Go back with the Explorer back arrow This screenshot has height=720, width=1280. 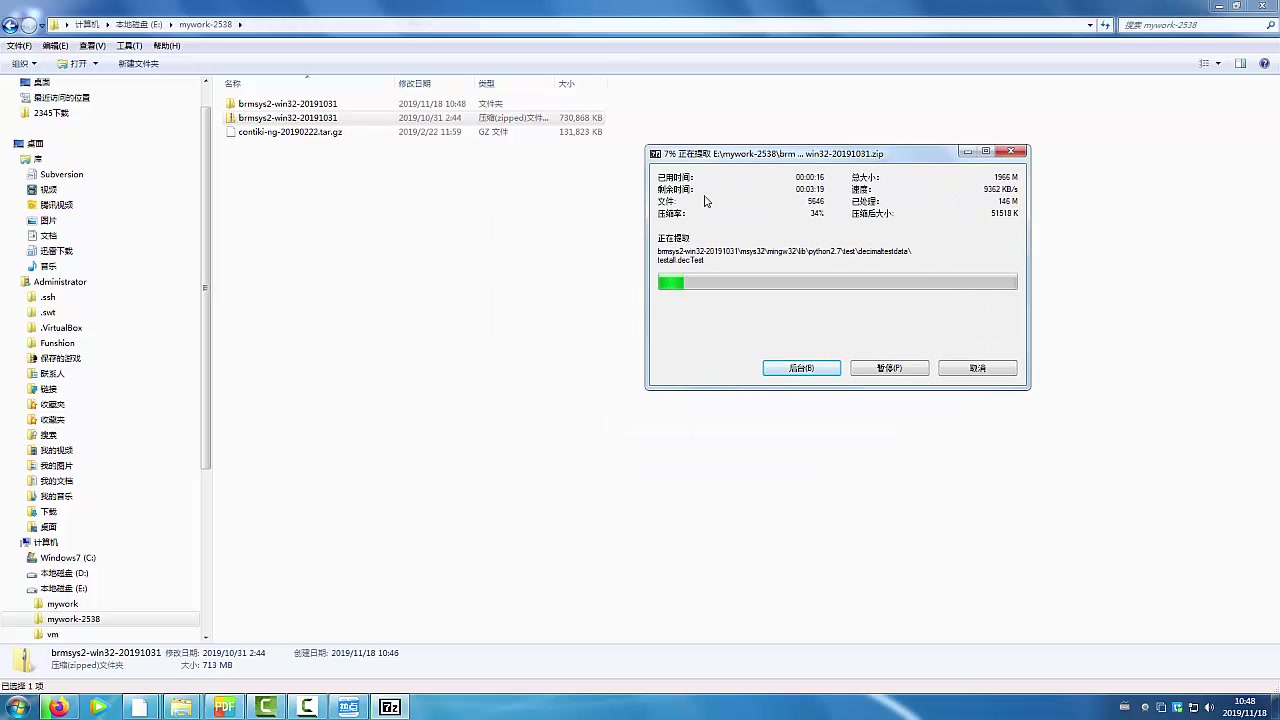pos(11,25)
